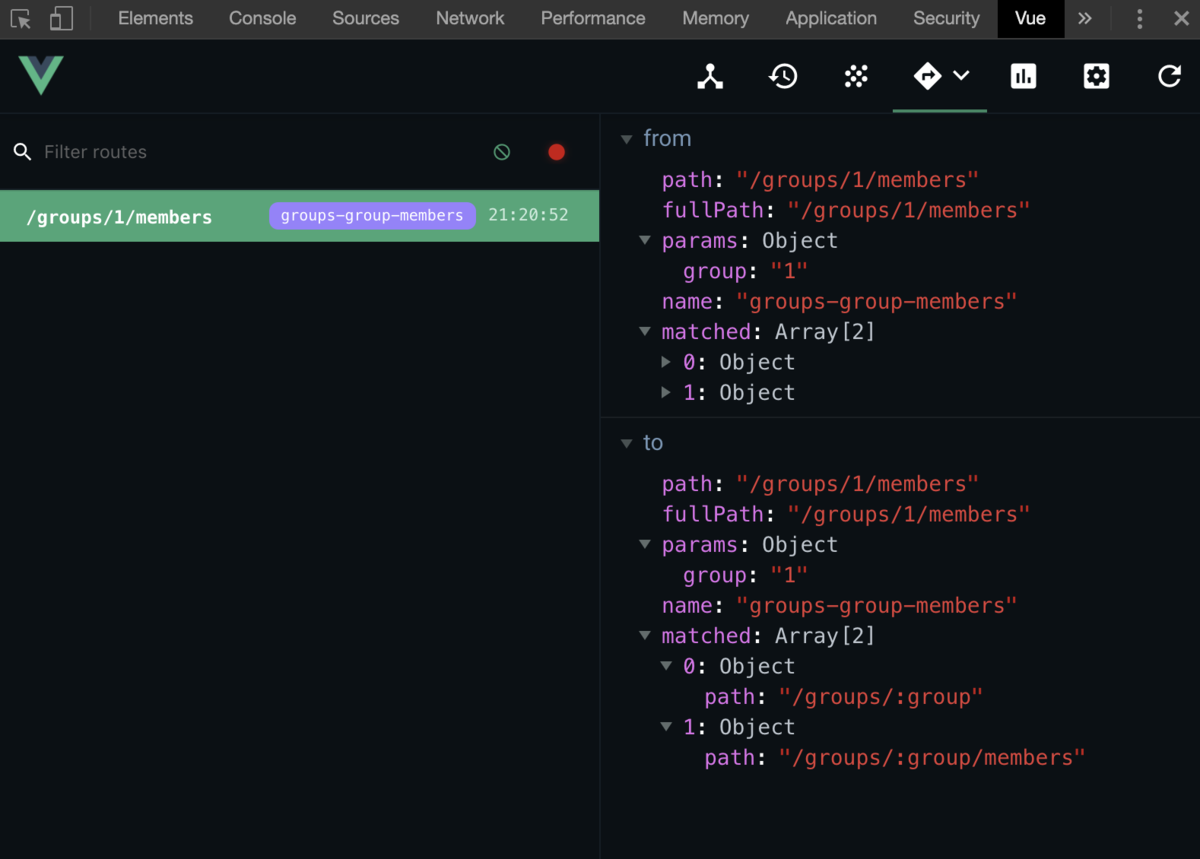
Task: Switch to the Security tab
Action: click(946, 19)
